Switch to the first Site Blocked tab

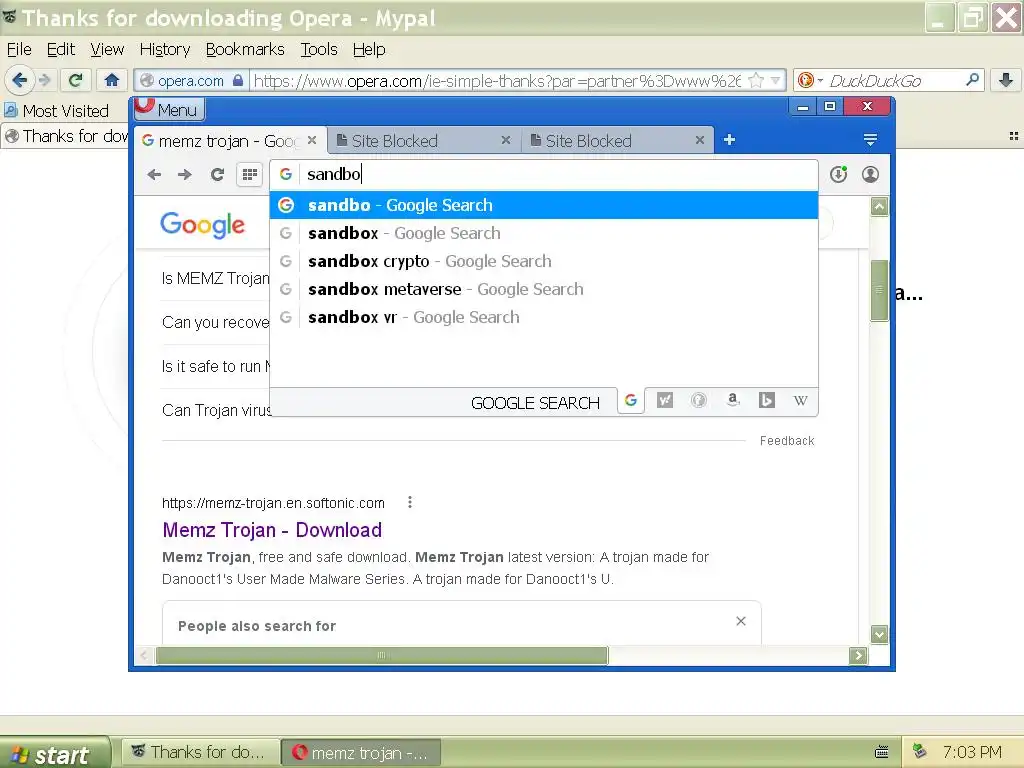[x=423, y=140]
